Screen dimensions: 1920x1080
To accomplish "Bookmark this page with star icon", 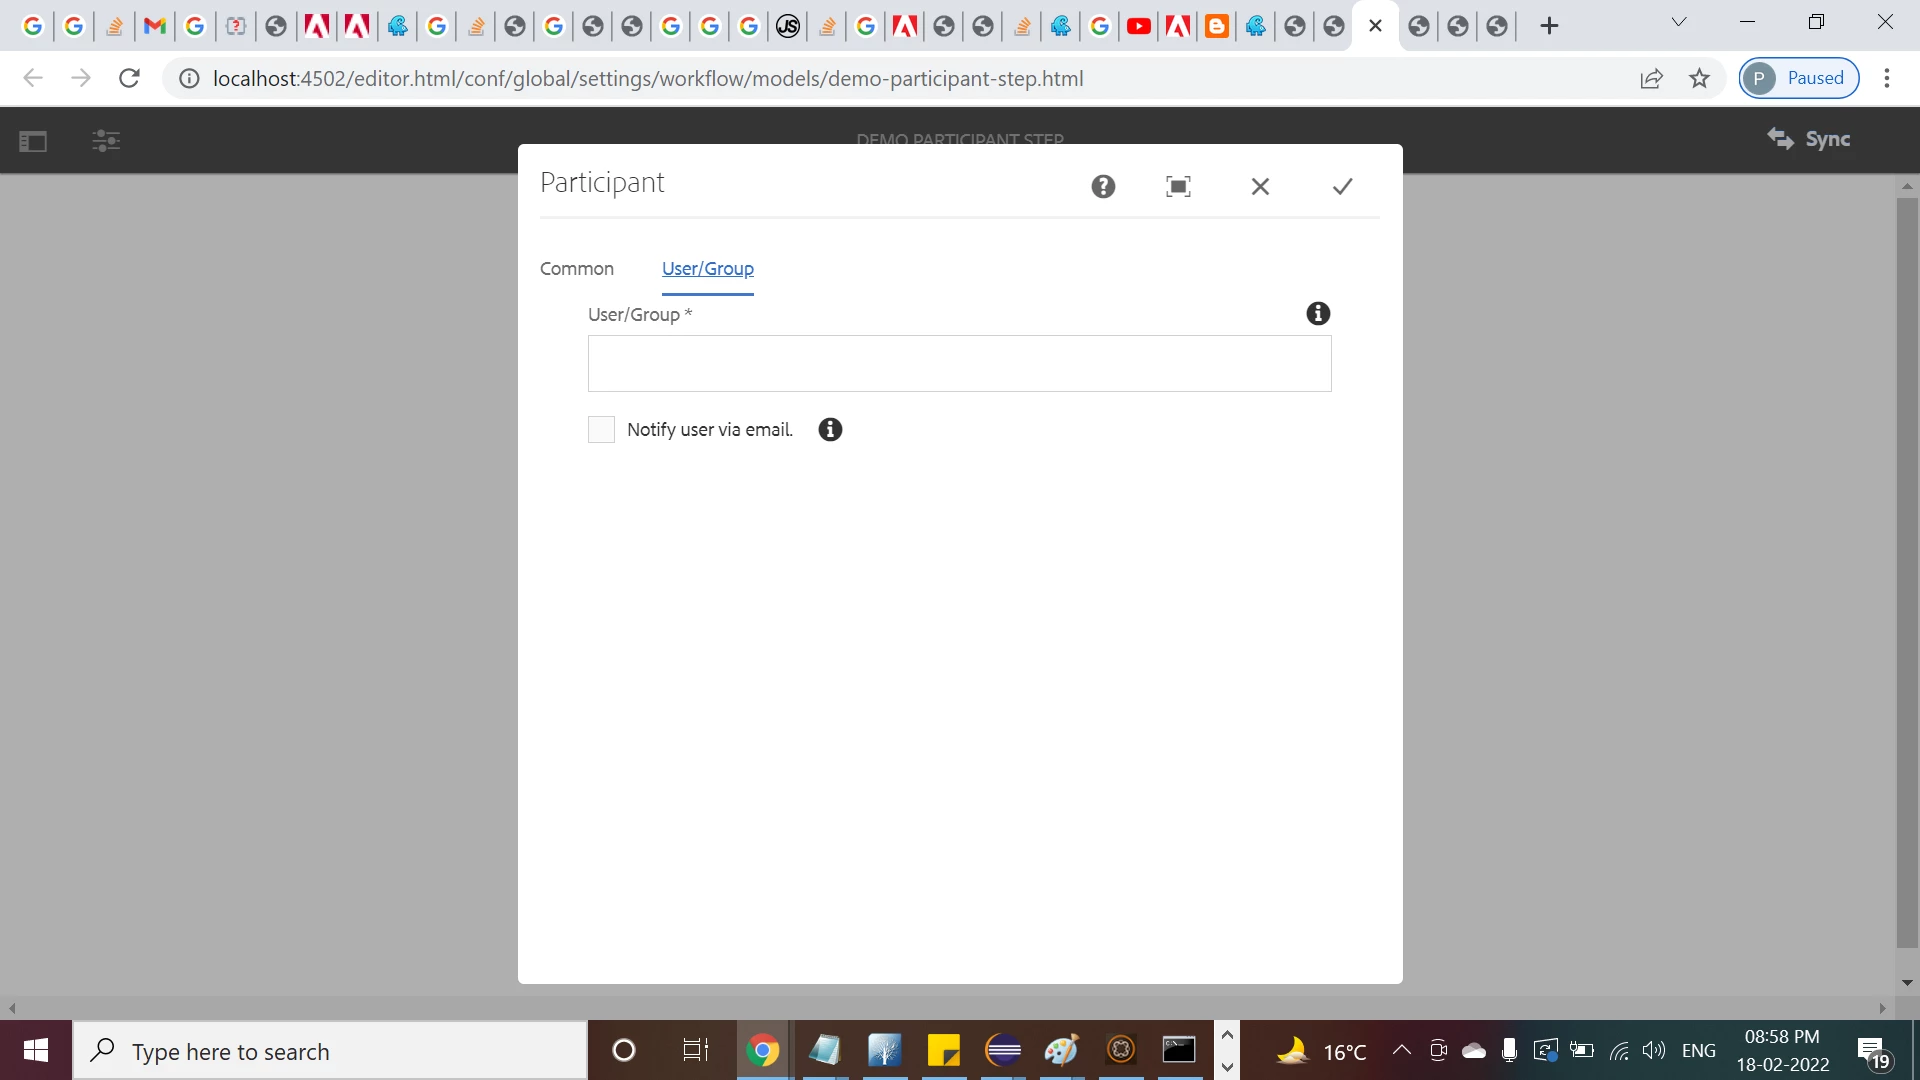I will (x=1699, y=78).
